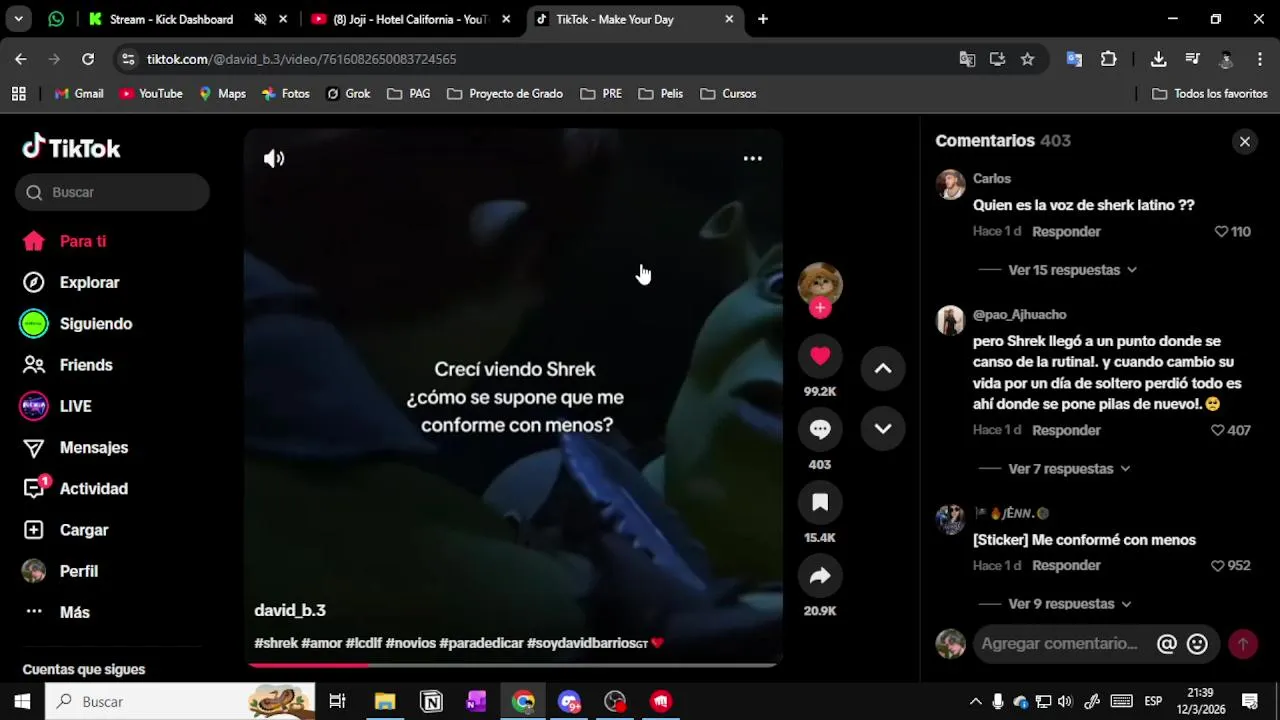Bookmark the video with 15.4K saves
This screenshot has height=720, width=1280.
[820, 502]
